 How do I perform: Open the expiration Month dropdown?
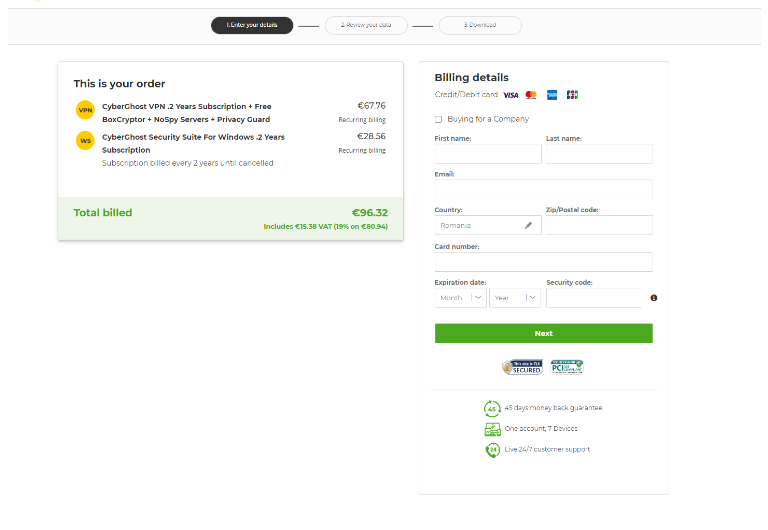tap(460, 298)
